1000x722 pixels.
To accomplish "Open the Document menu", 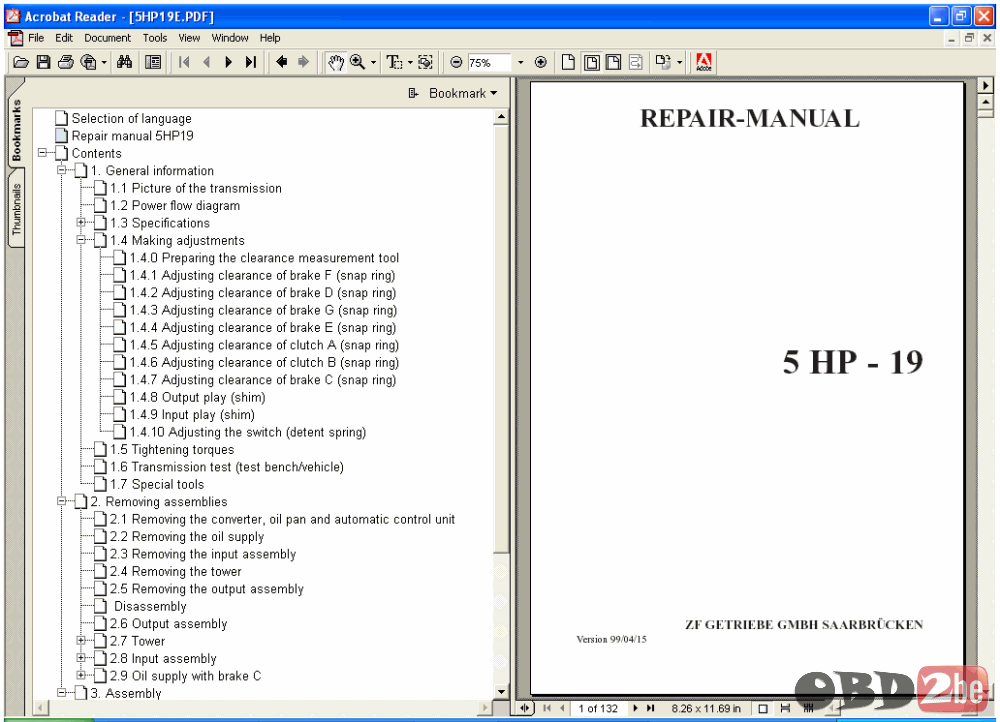I will point(107,38).
